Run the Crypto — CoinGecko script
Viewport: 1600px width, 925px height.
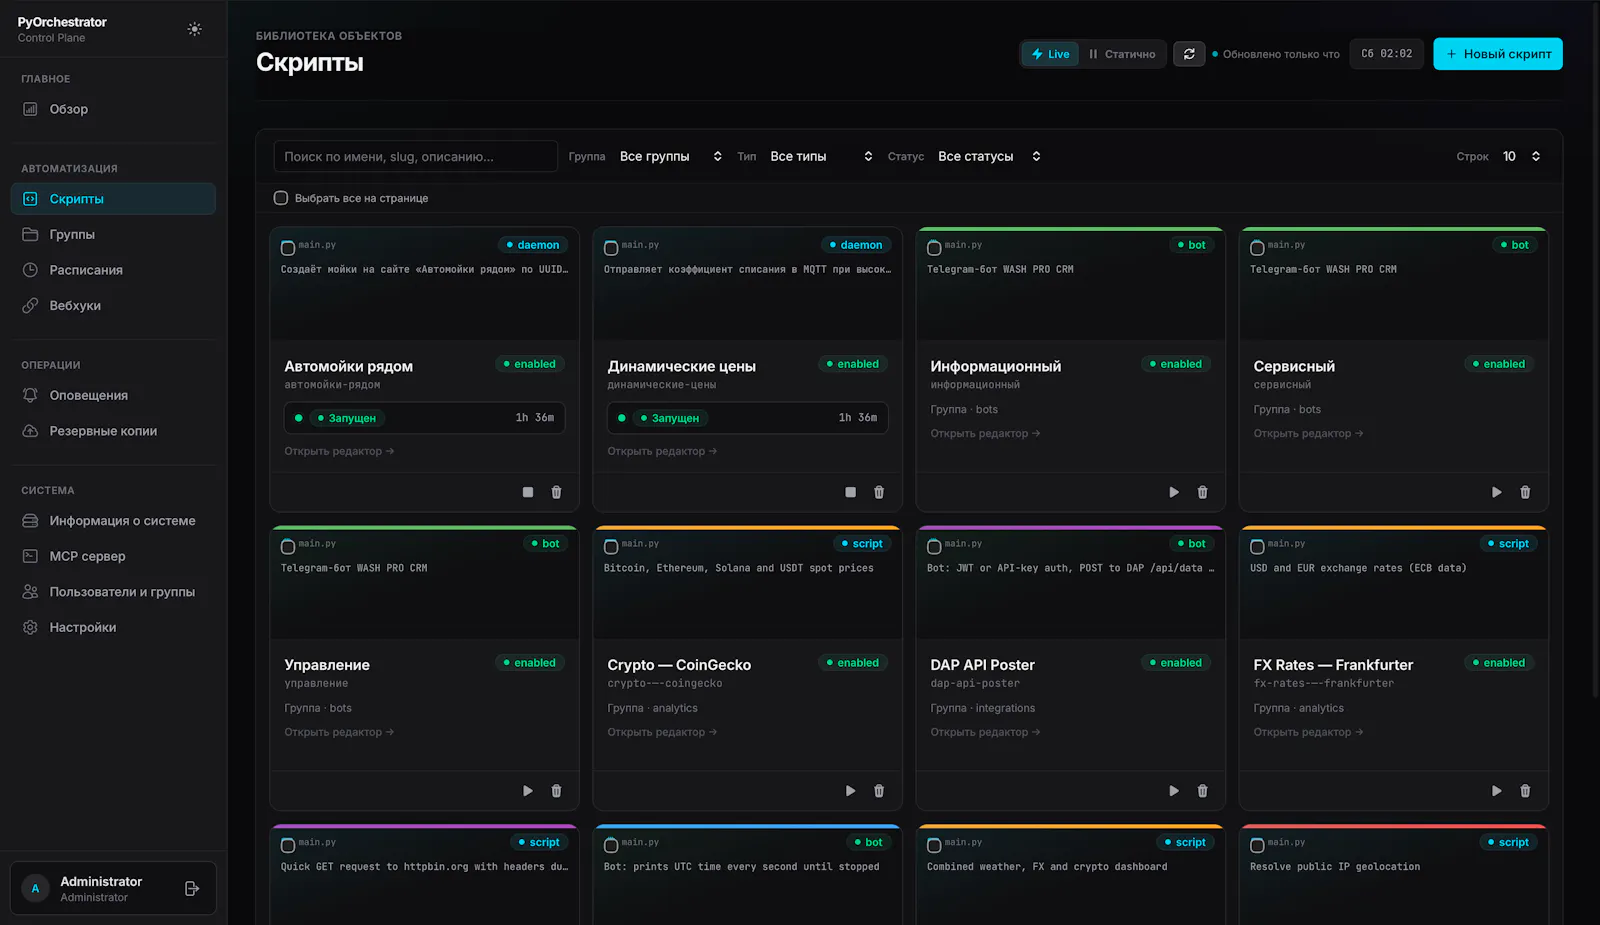850,791
